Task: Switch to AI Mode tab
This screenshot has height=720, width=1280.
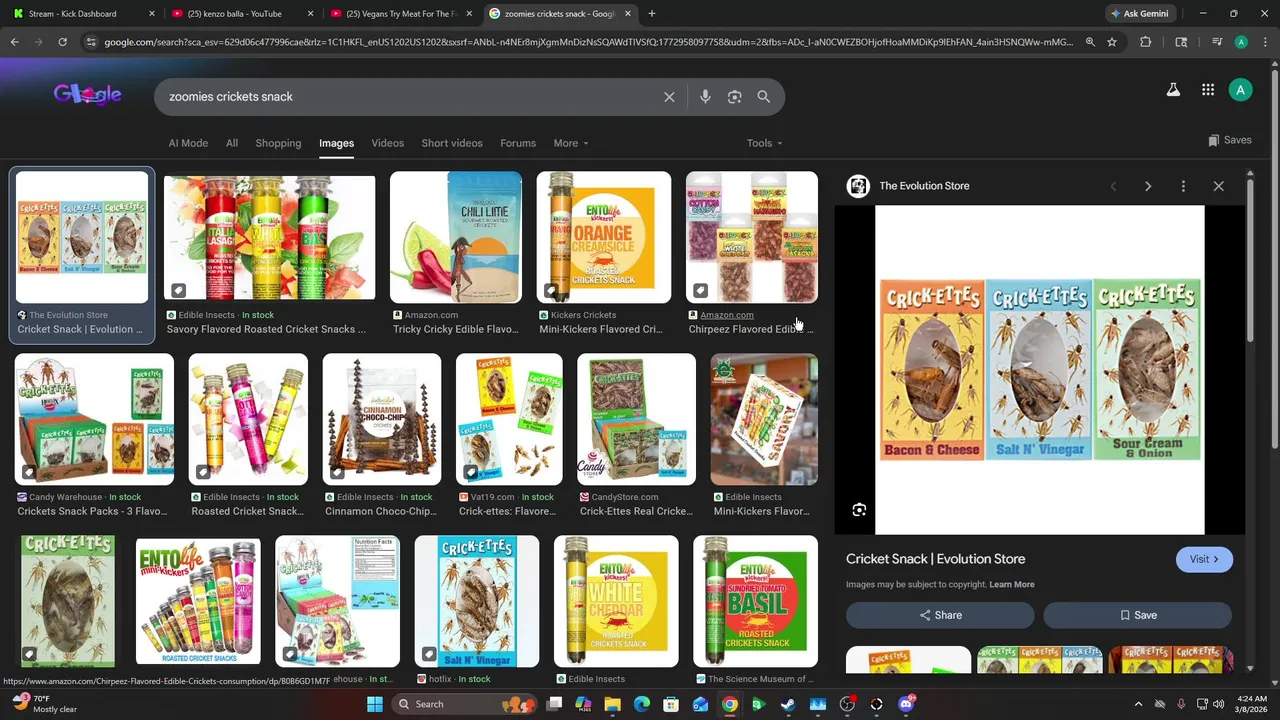Action: (188, 143)
